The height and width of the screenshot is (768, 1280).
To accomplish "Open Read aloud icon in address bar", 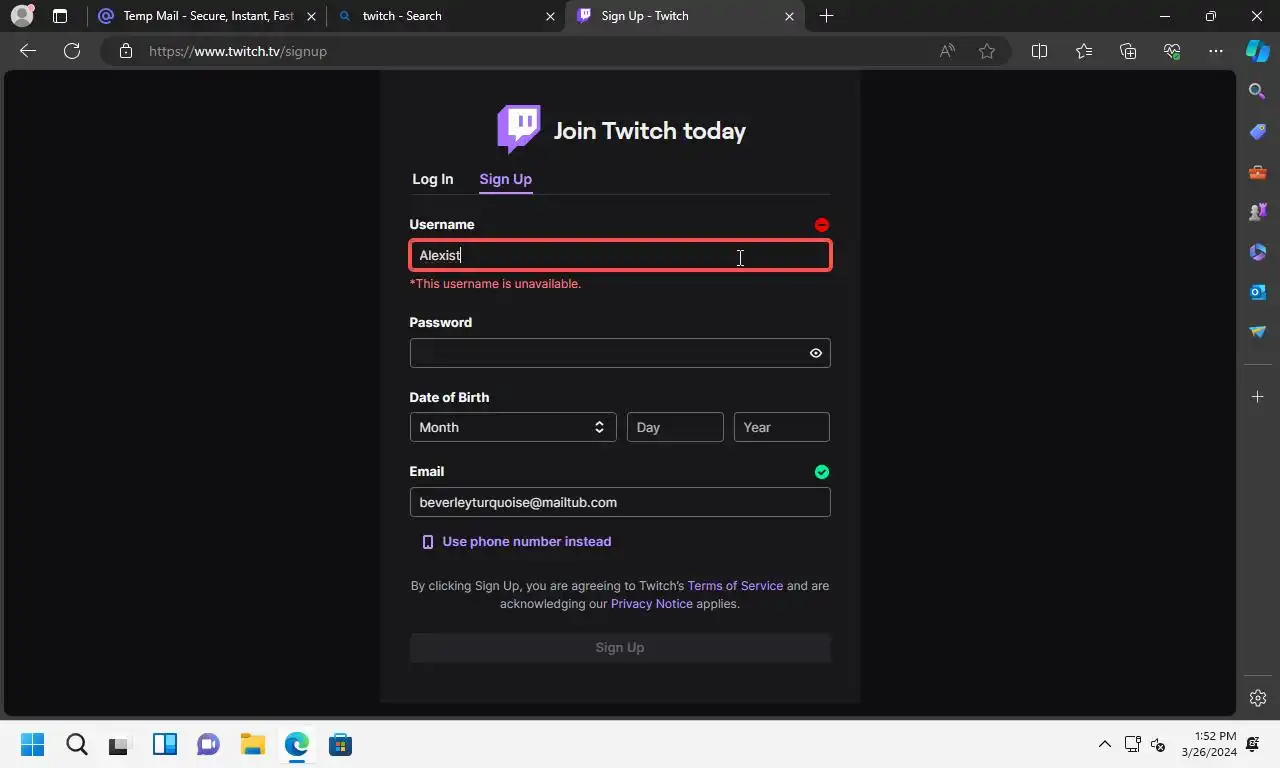I will (x=947, y=51).
